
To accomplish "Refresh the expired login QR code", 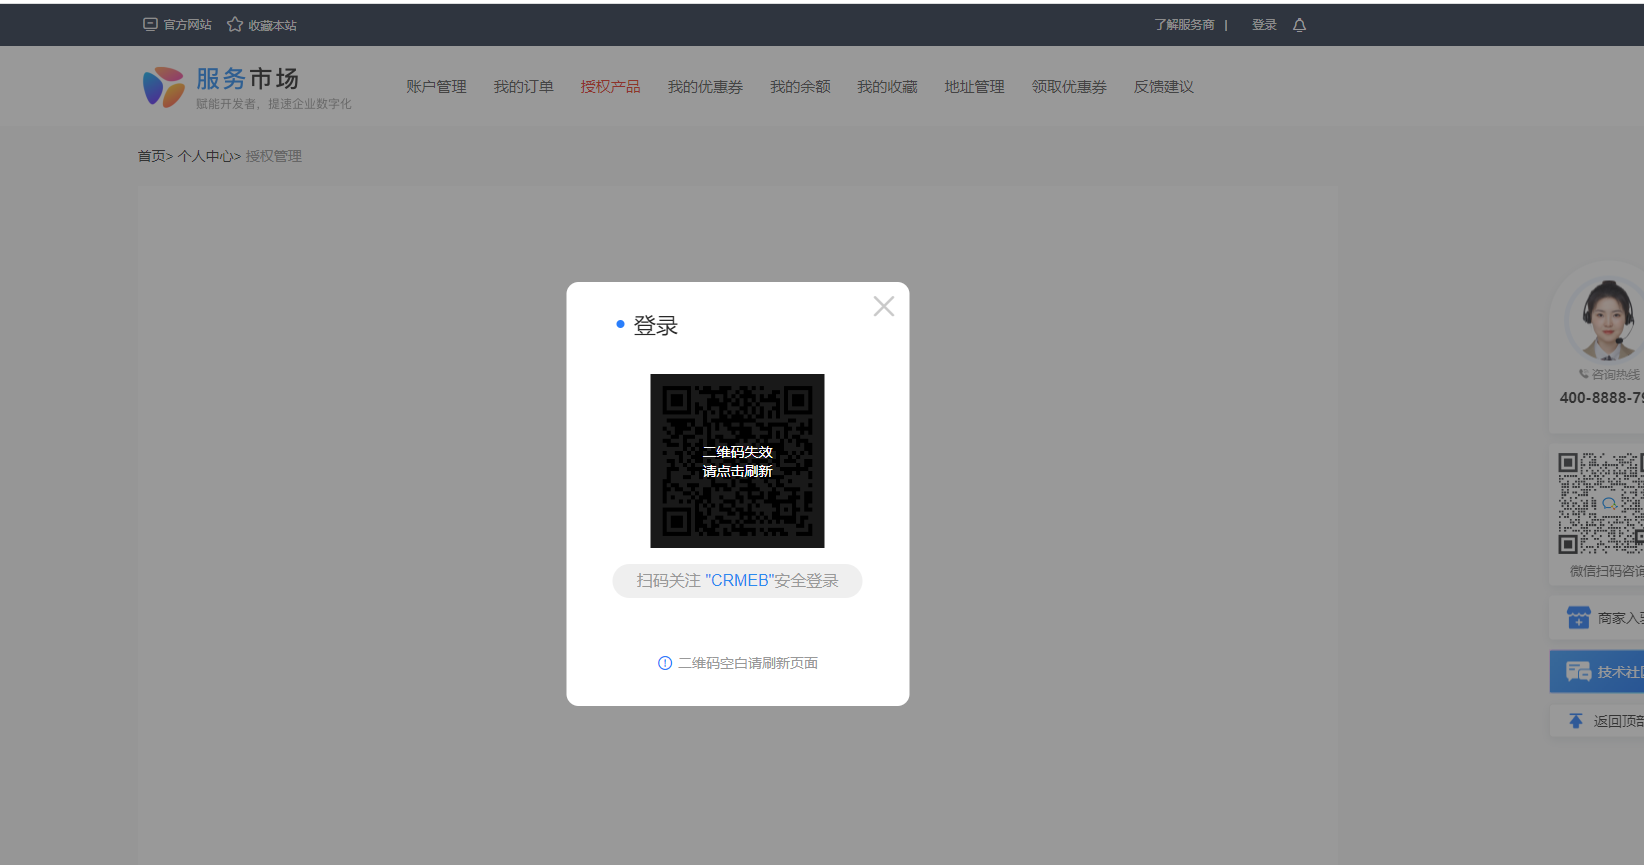I will tap(737, 461).
